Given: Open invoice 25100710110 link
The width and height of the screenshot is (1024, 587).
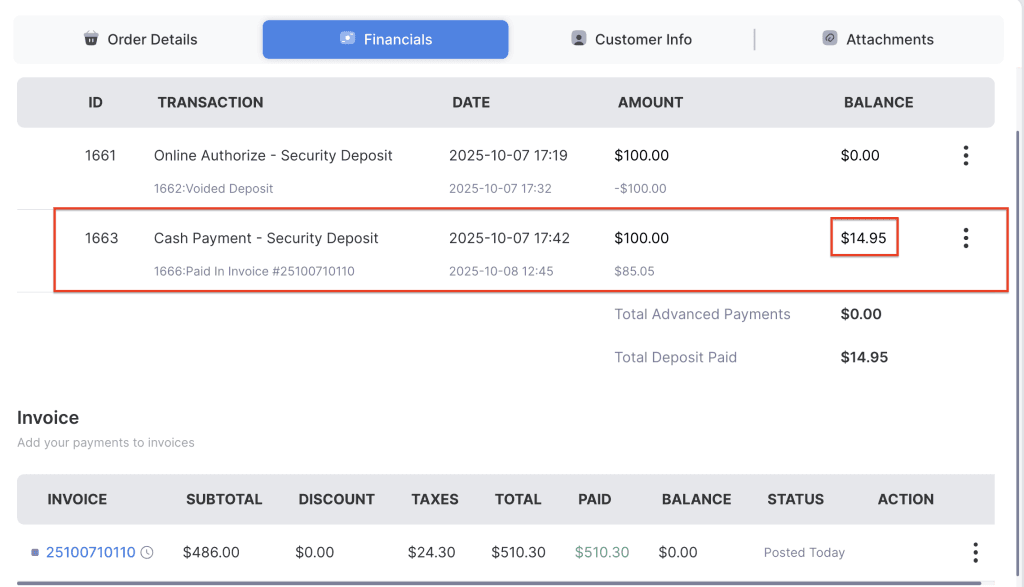Looking at the screenshot, I should [x=90, y=552].
